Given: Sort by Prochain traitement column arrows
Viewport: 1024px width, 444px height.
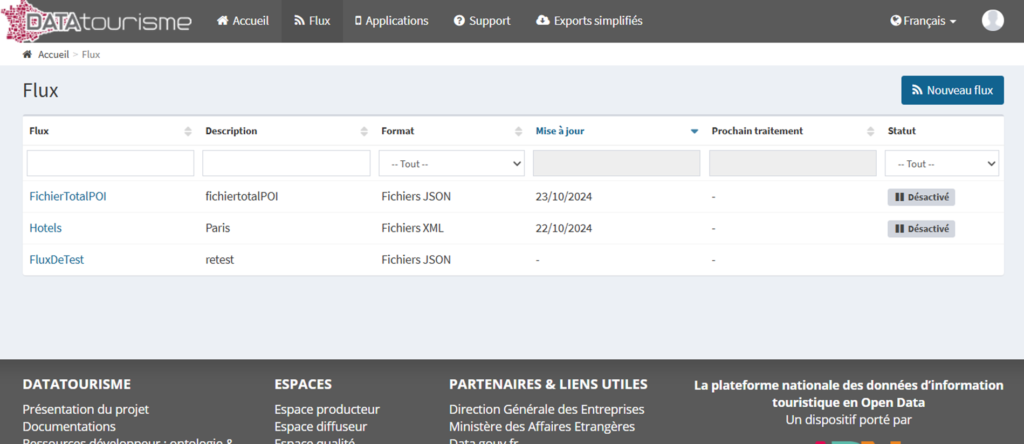Looking at the screenshot, I should click(x=870, y=131).
